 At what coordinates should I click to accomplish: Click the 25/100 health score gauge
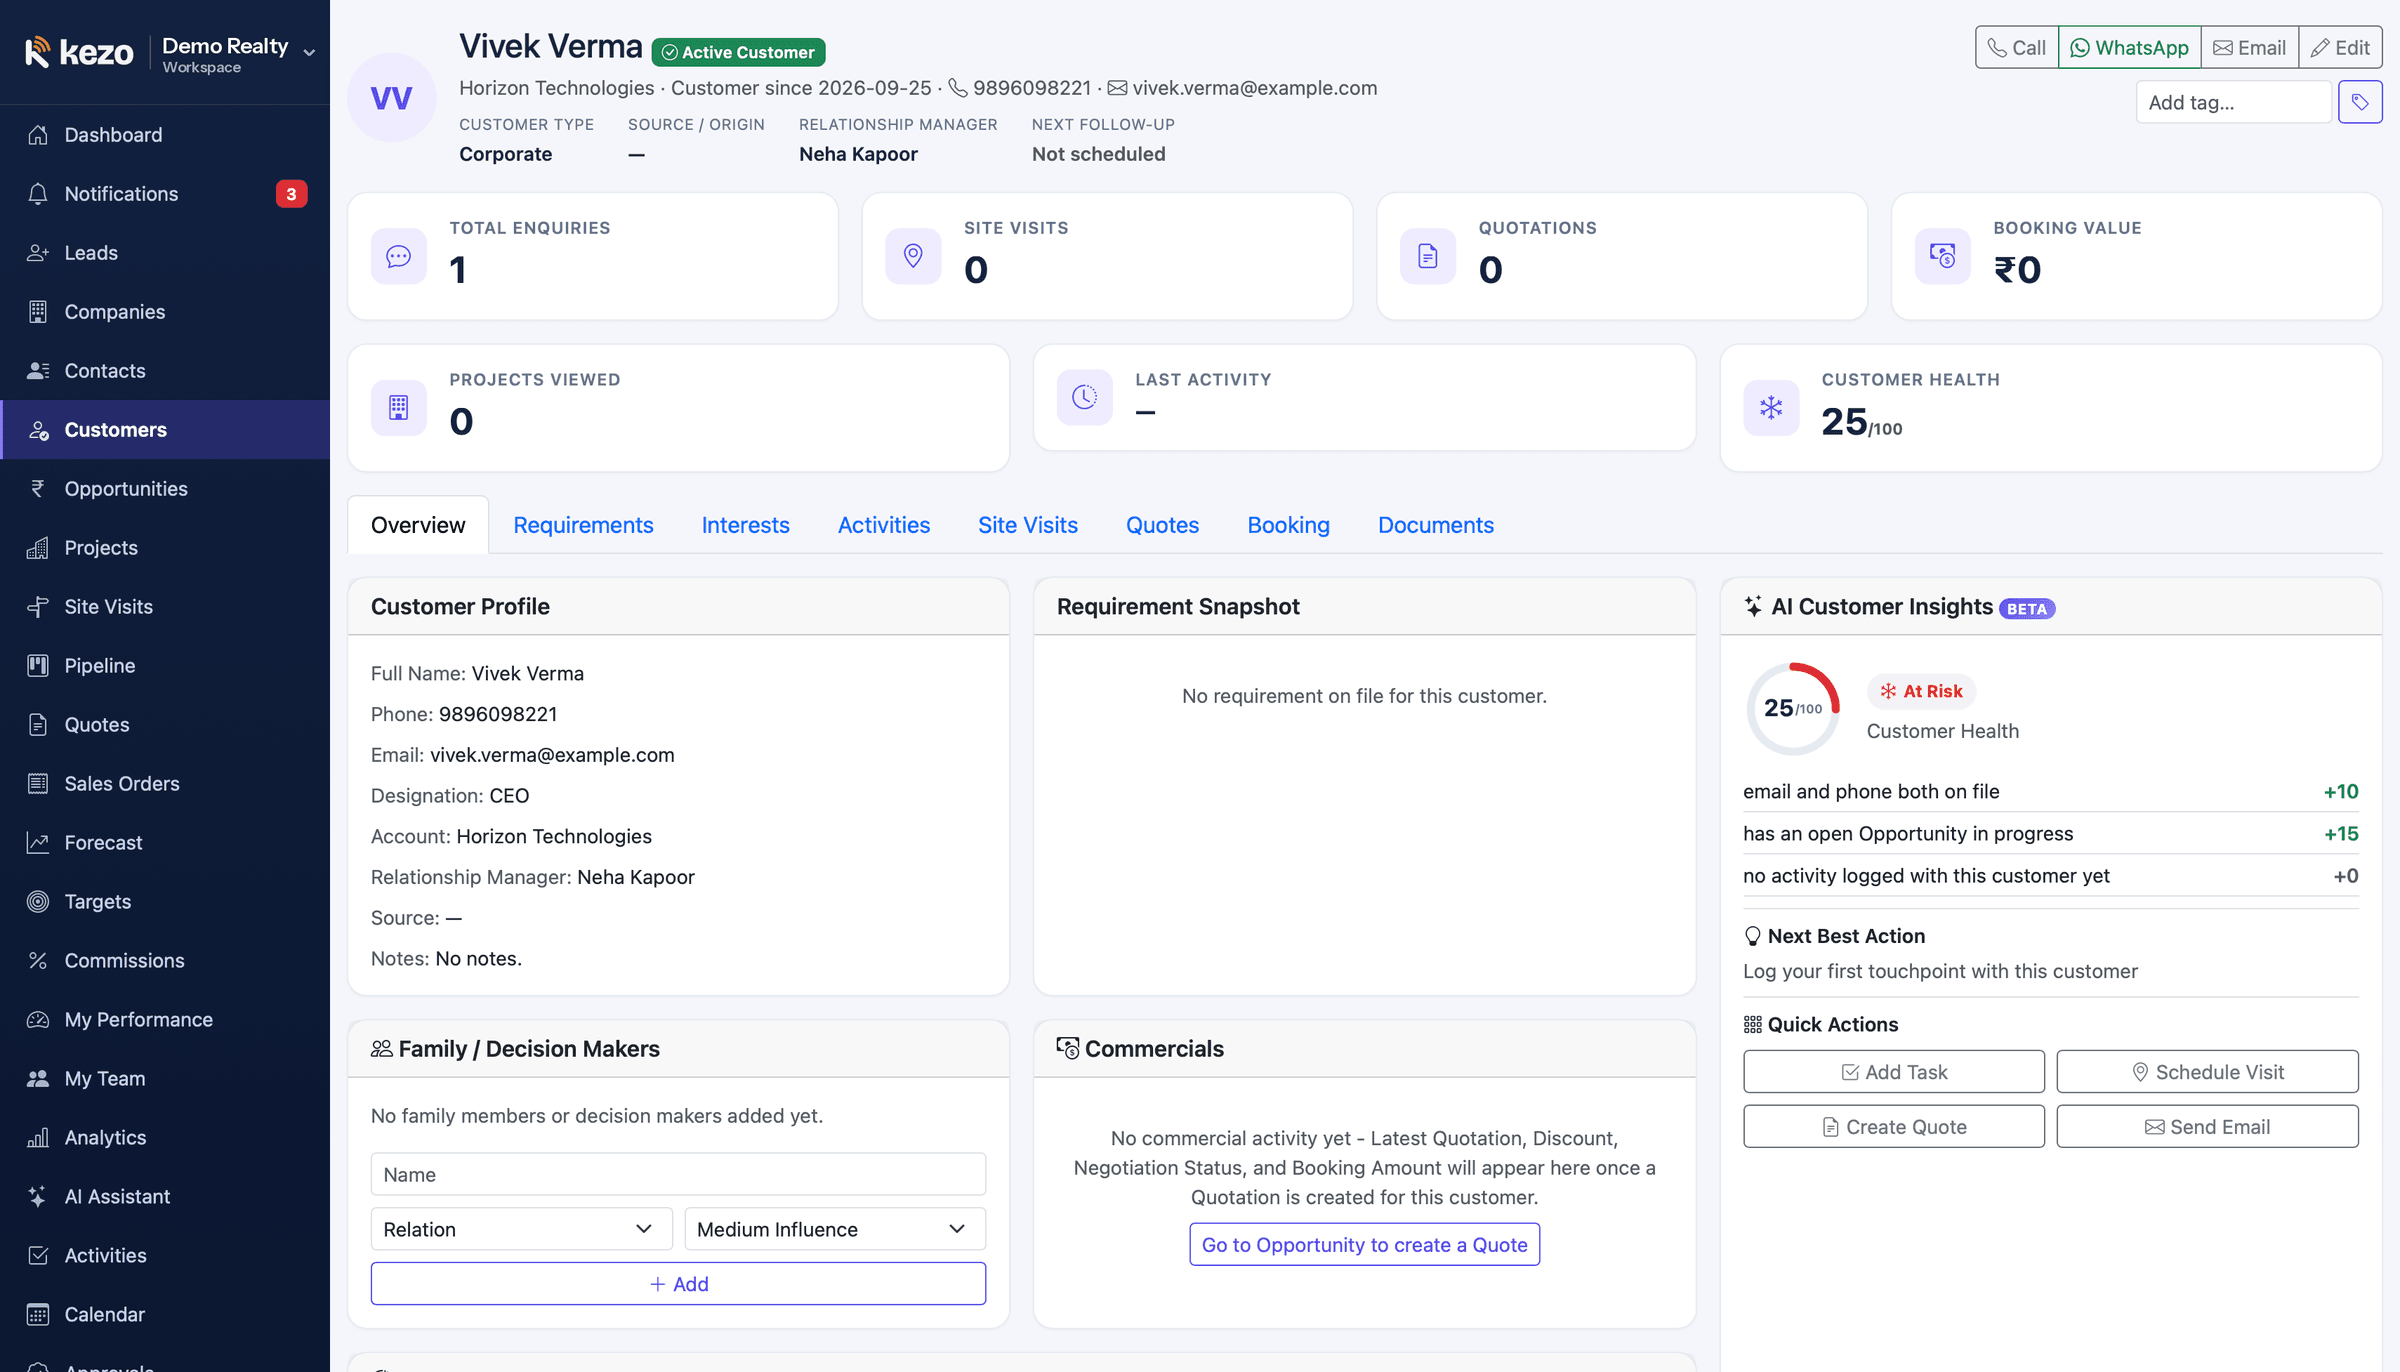(1793, 709)
